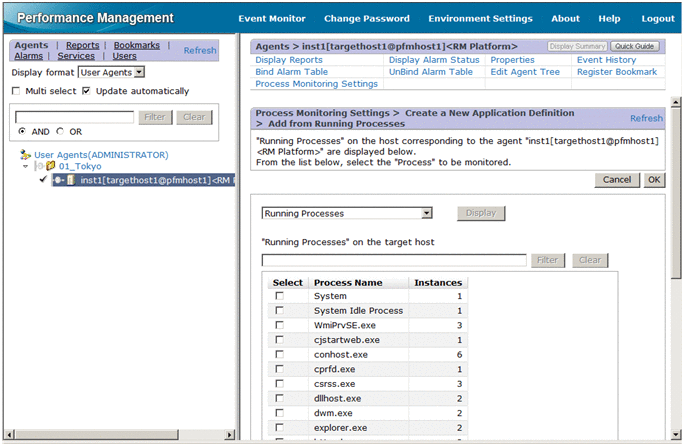Open the Quick Guide
The image size is (685, 447).
click(x=633, y=47)
